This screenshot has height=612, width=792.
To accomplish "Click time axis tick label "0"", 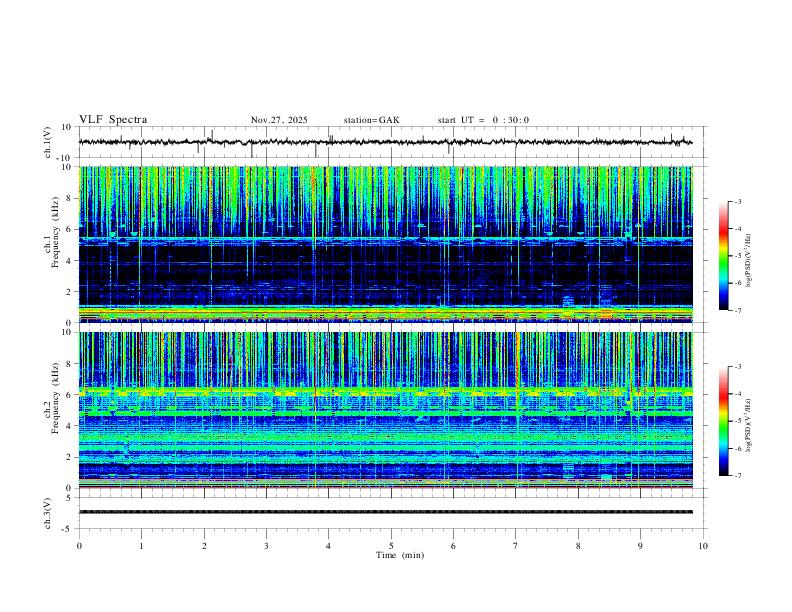I will [79, 546].
